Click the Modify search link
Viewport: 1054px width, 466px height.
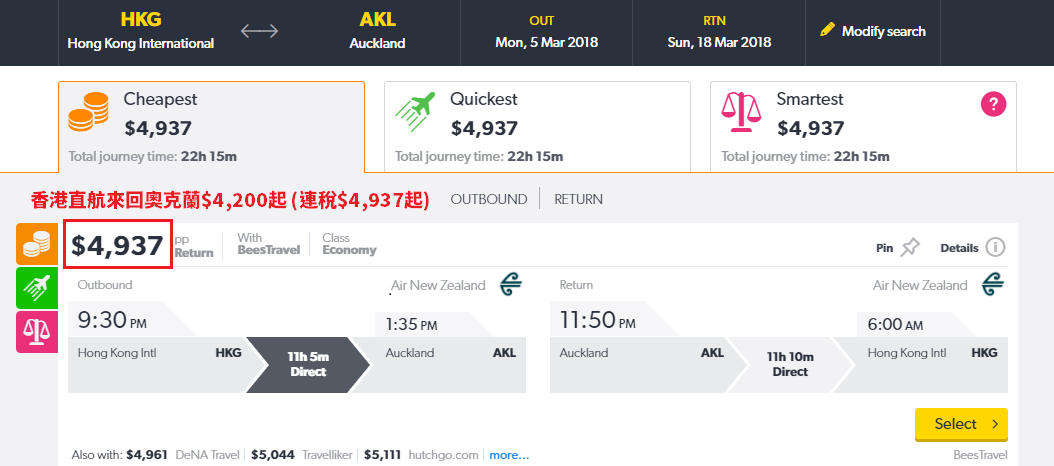point(883,31)
